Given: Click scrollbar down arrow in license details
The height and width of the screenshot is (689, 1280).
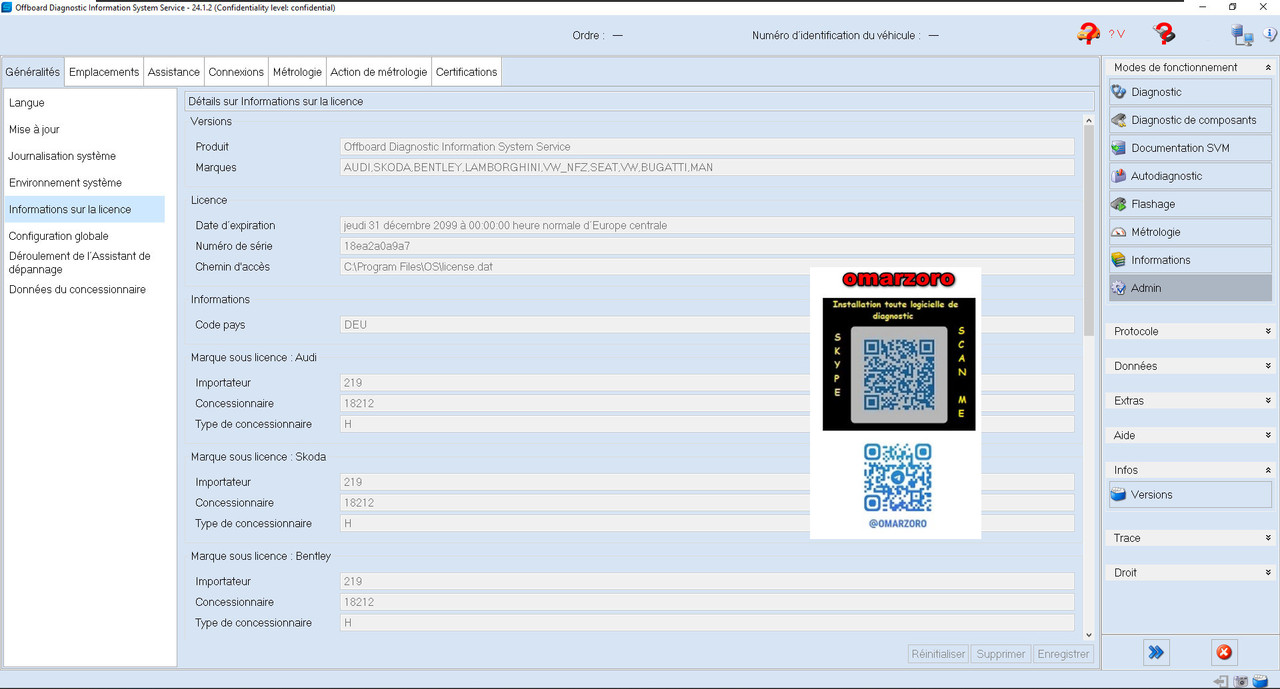Looking at the screenshot, I should [x=1089, y=634].
